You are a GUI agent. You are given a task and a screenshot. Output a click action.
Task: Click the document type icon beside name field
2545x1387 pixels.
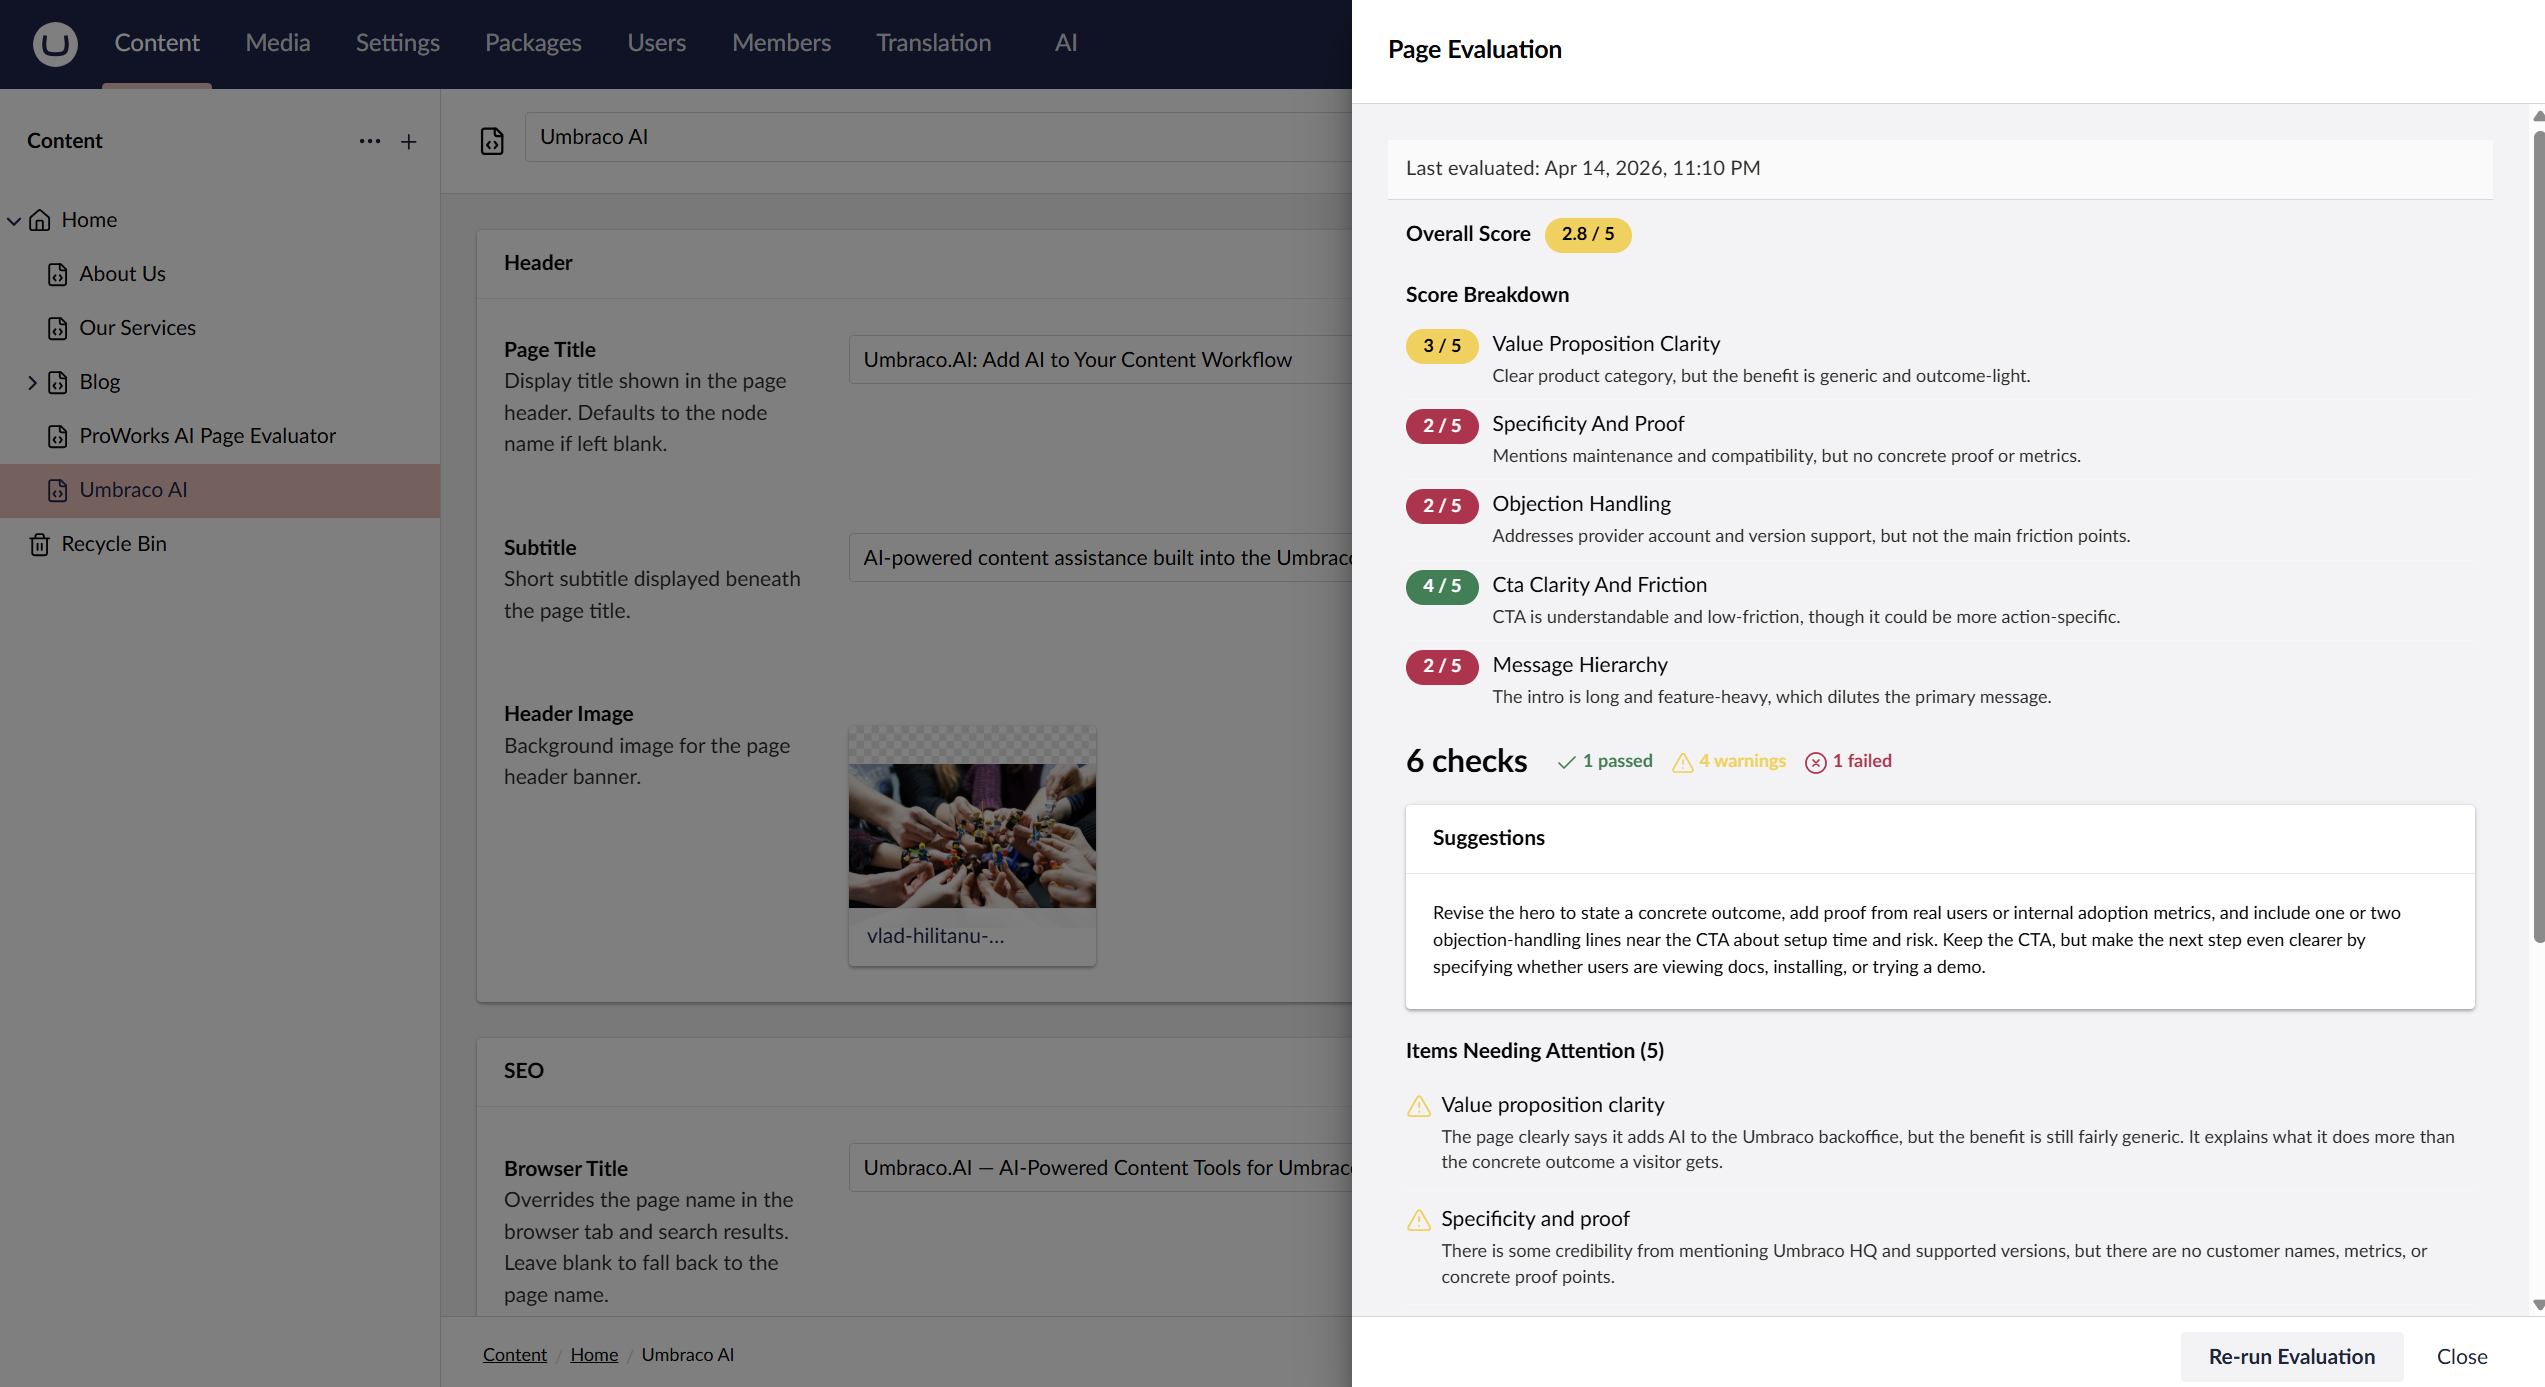pyautogui.click(x=492, y=141)
